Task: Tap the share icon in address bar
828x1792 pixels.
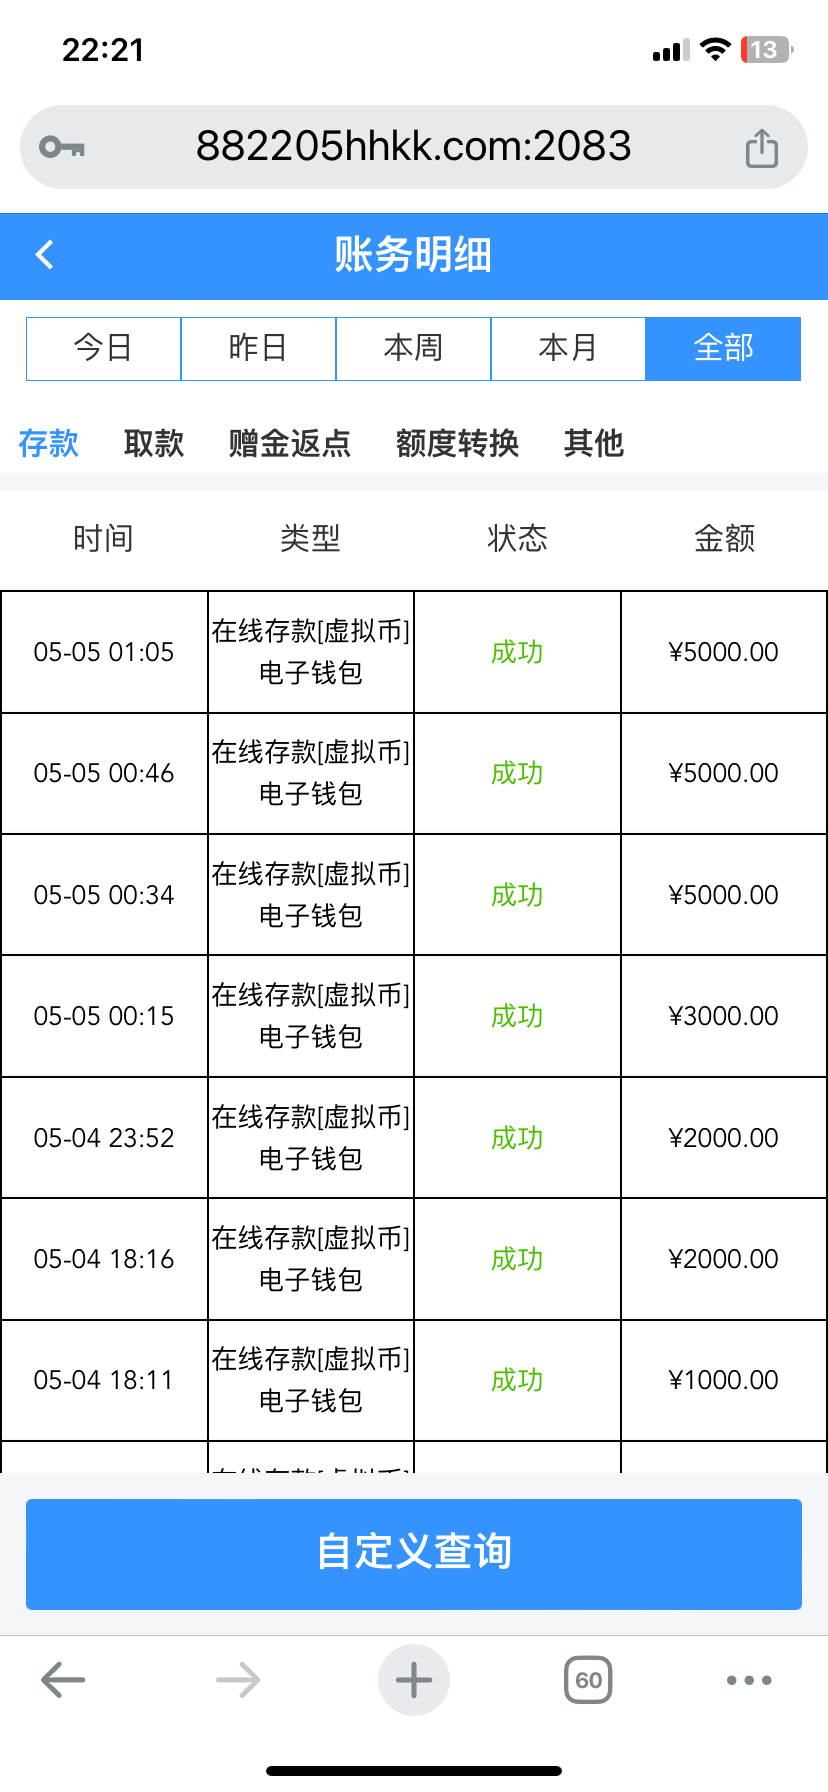Action: pyautogui.click(x=761, y=148)
